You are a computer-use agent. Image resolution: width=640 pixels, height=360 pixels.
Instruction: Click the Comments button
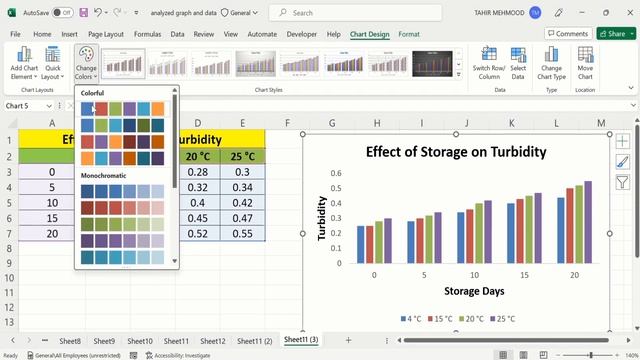pyautogui.click(x=568, y=33)
